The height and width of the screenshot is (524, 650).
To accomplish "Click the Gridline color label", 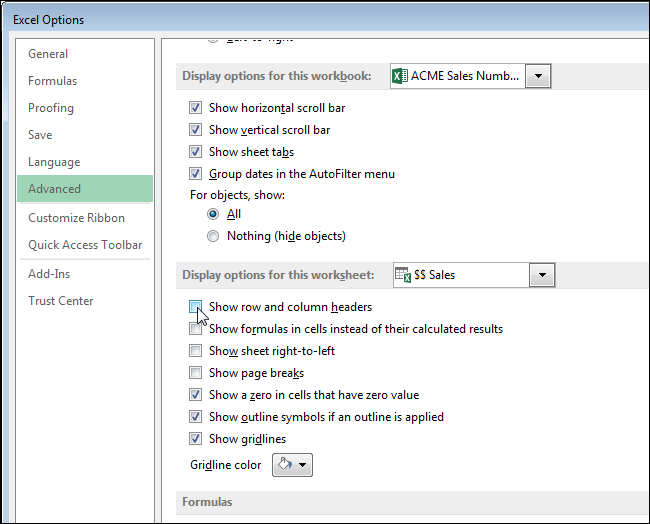I will point(226,465).
